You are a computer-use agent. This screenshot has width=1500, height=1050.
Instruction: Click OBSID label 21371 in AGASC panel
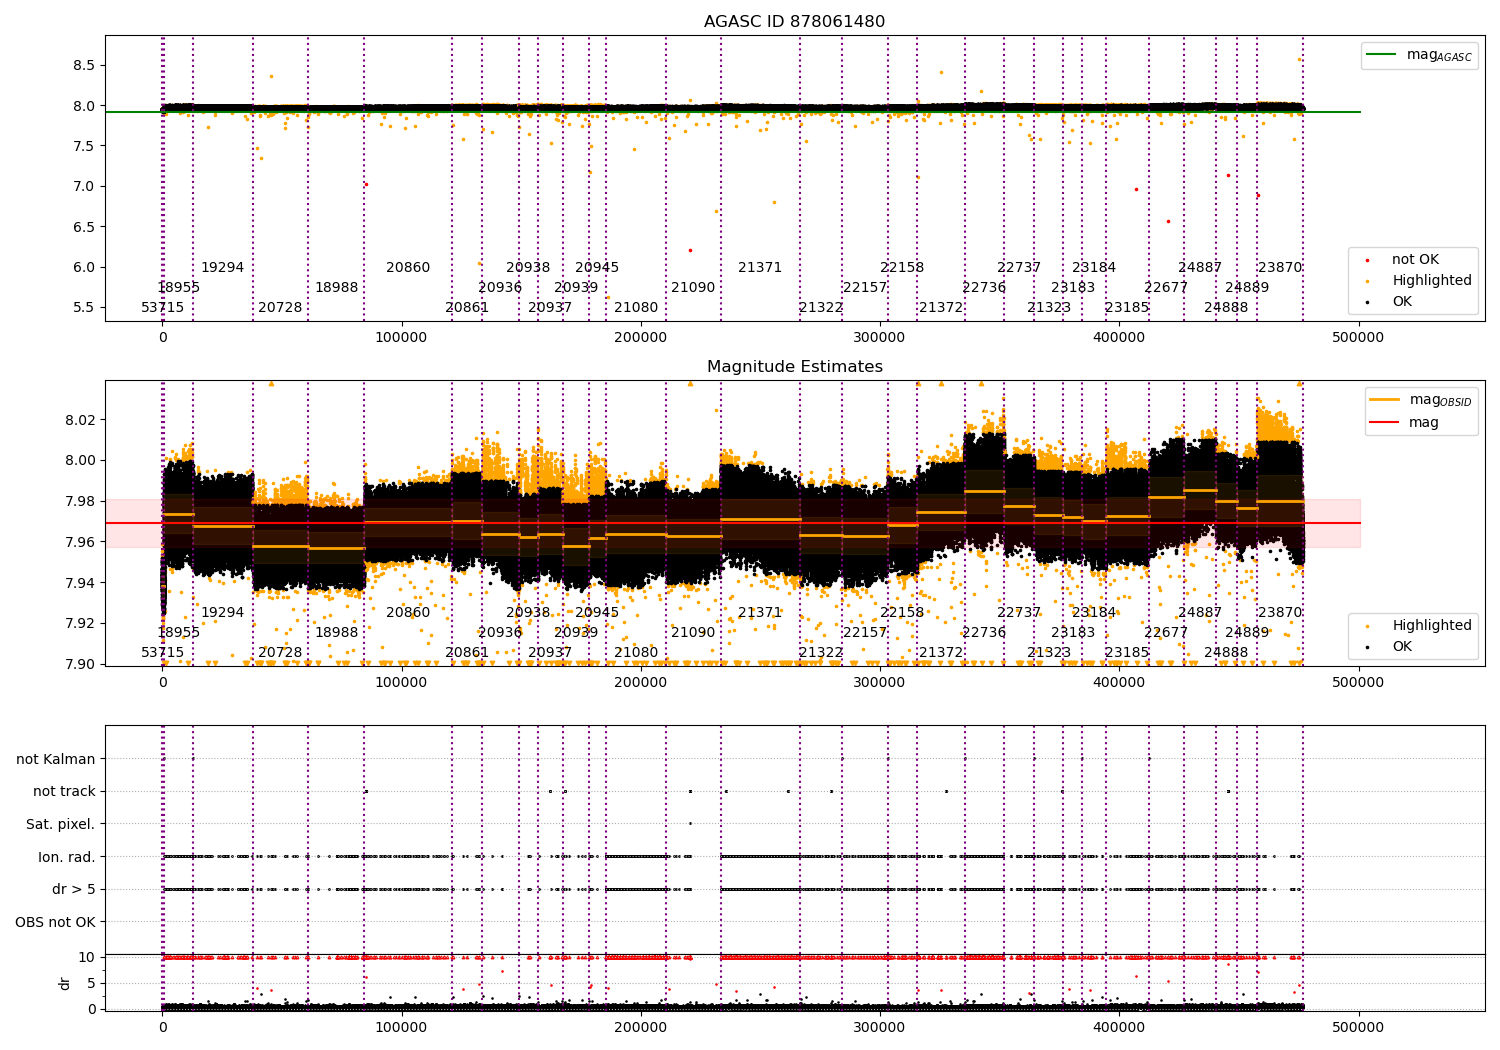coord(760,268)
